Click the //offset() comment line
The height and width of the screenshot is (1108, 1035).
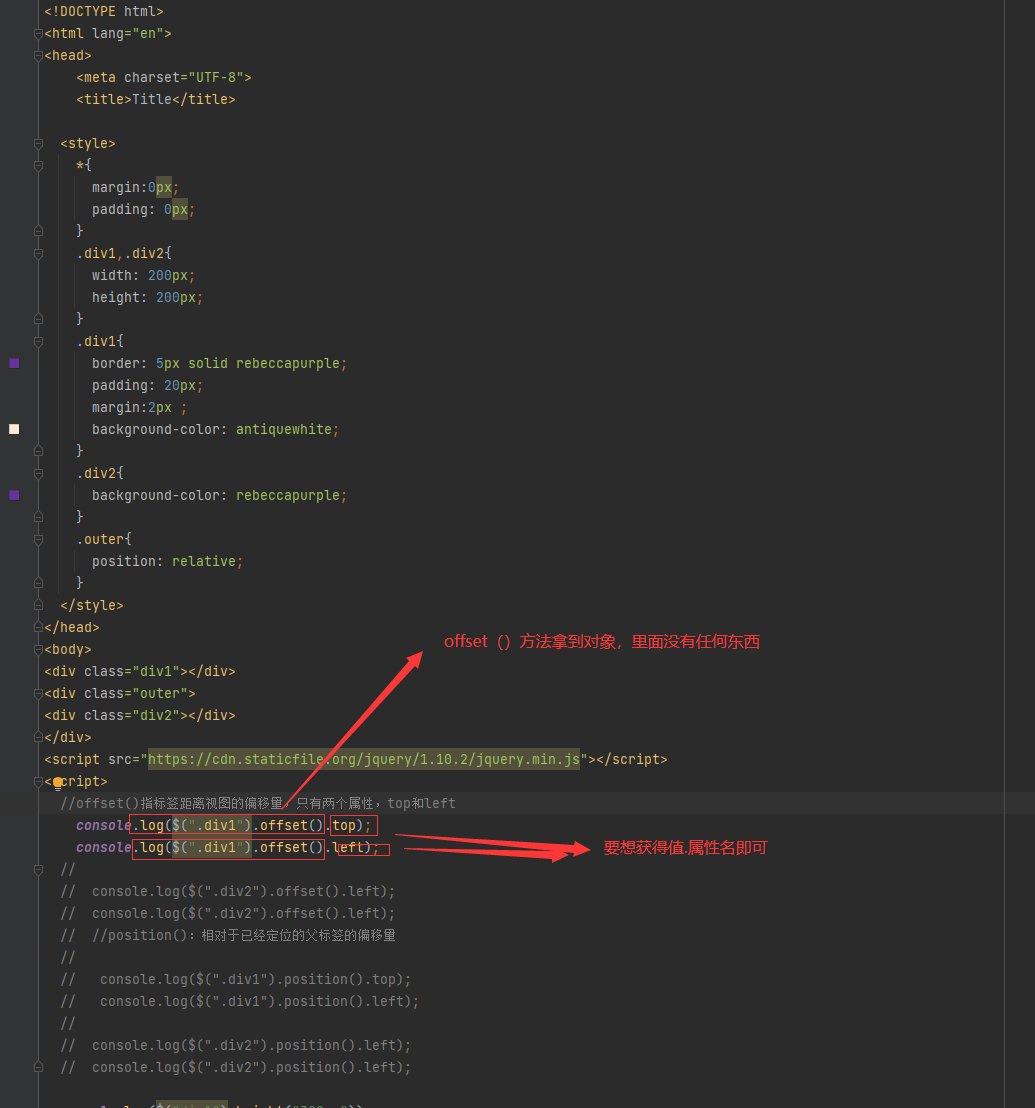258,803
